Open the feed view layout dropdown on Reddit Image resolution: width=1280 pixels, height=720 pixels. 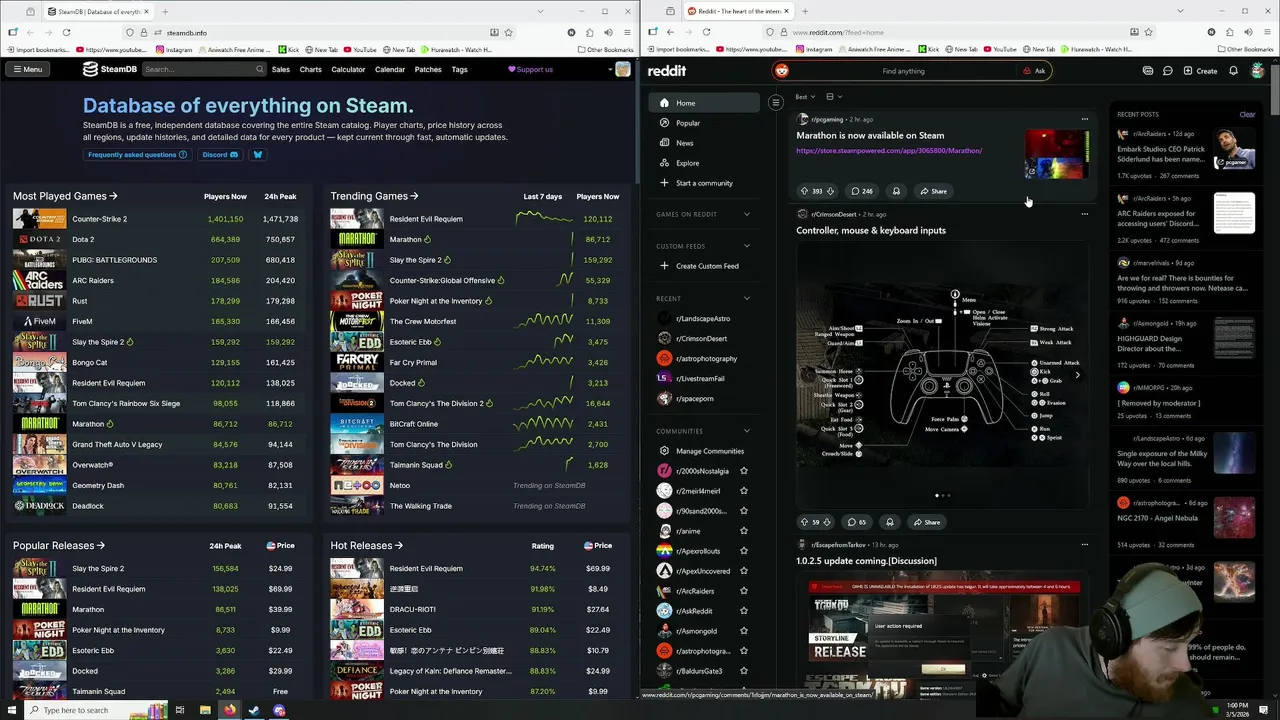click(x=833, y=97)
